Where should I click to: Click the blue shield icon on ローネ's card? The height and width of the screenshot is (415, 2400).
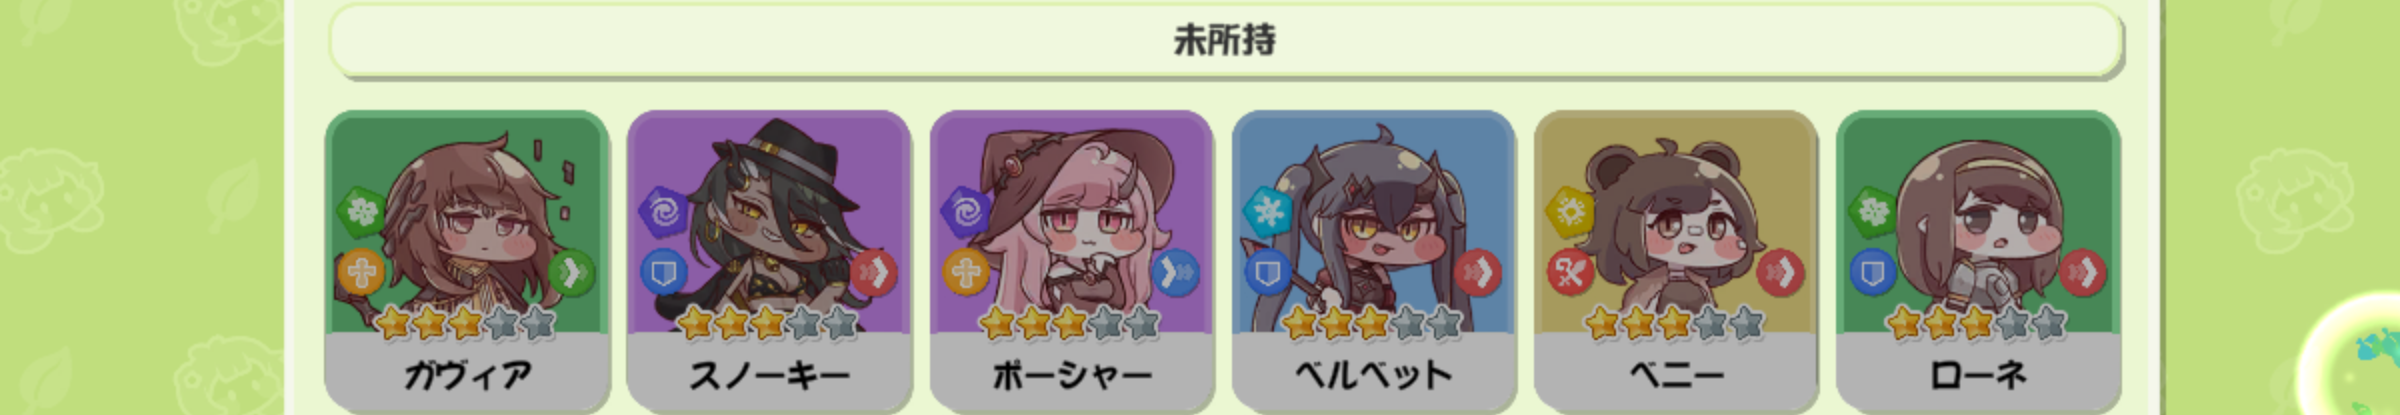click(1872, 271)
